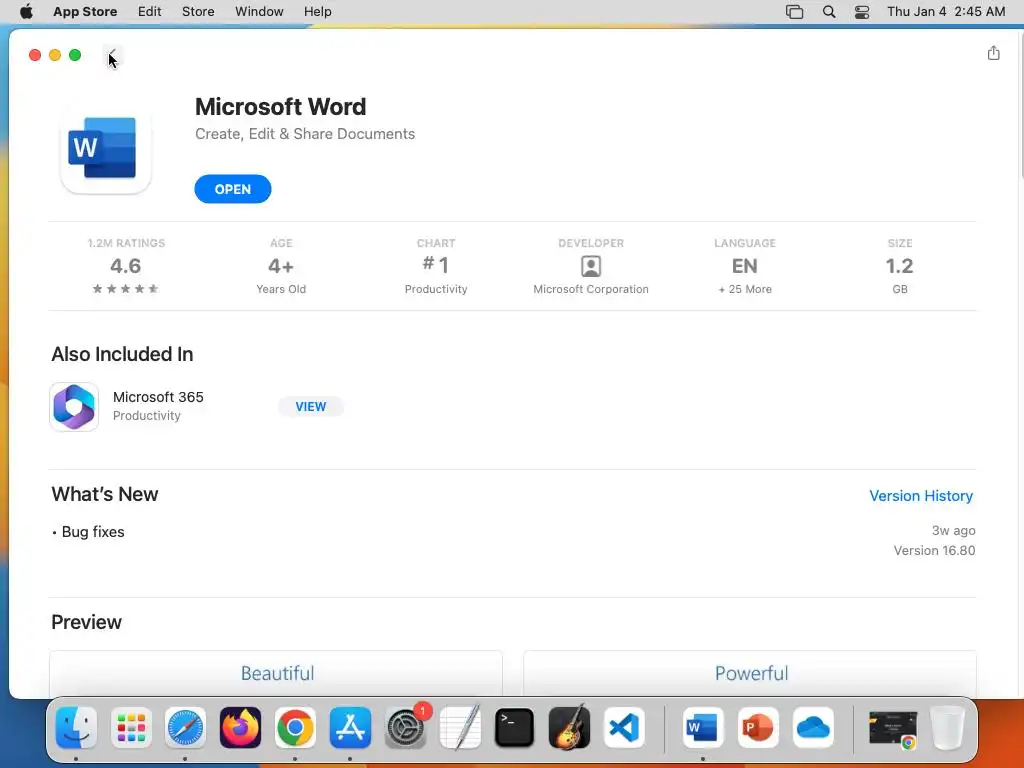Viewport: 1024px width, 768px height.
Task: Click the developer person icon
Action: 590,266
